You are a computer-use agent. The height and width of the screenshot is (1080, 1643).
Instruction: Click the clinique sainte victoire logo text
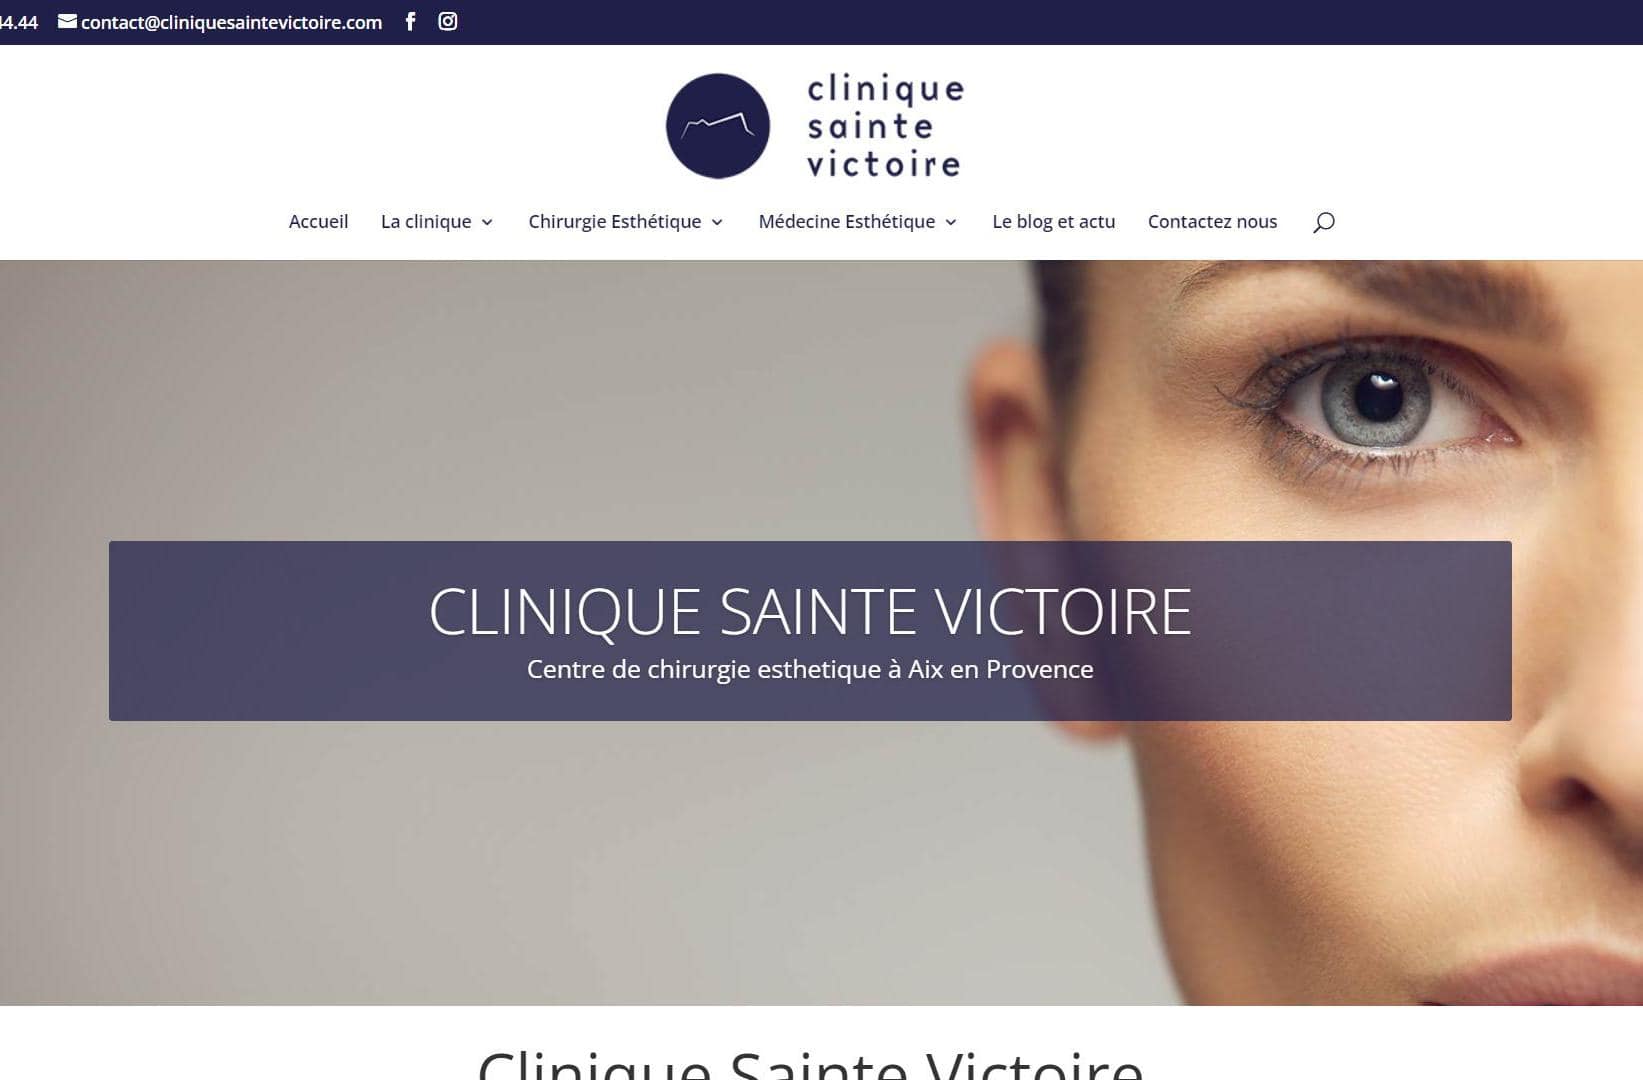885,126
